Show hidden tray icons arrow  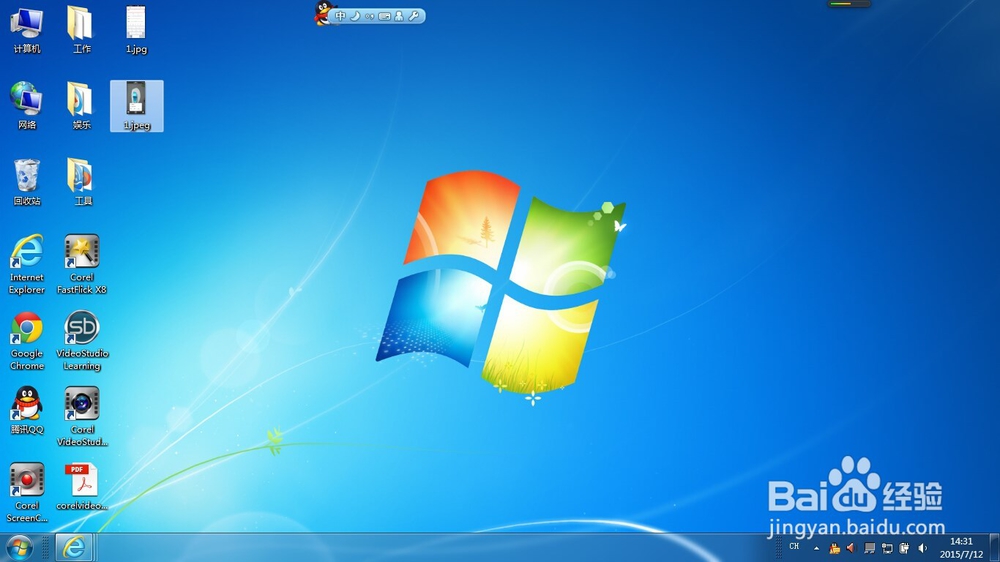tap(816, 548)
